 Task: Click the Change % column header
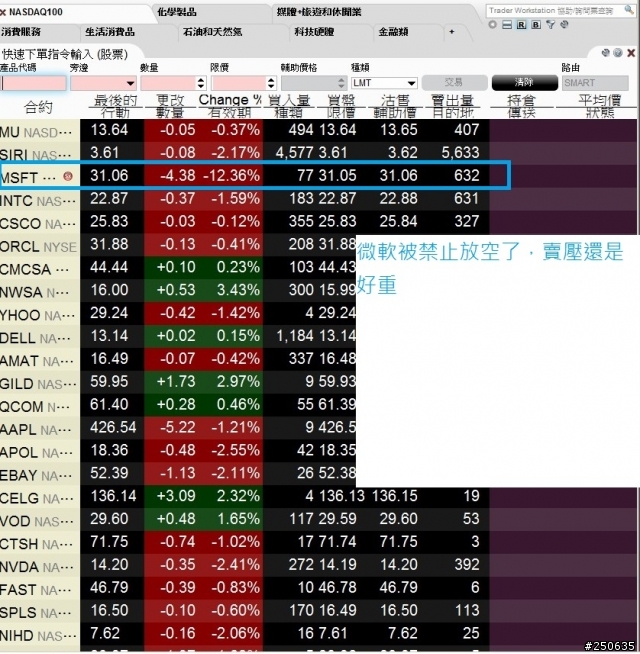coord(230,100)
